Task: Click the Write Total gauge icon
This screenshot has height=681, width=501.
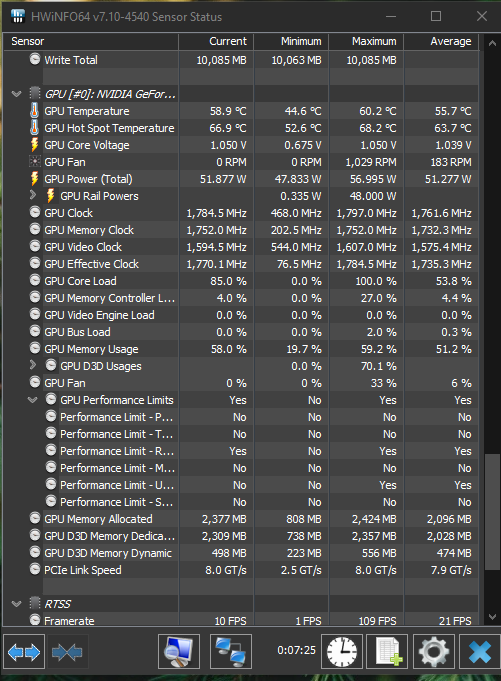Action: 35,59
